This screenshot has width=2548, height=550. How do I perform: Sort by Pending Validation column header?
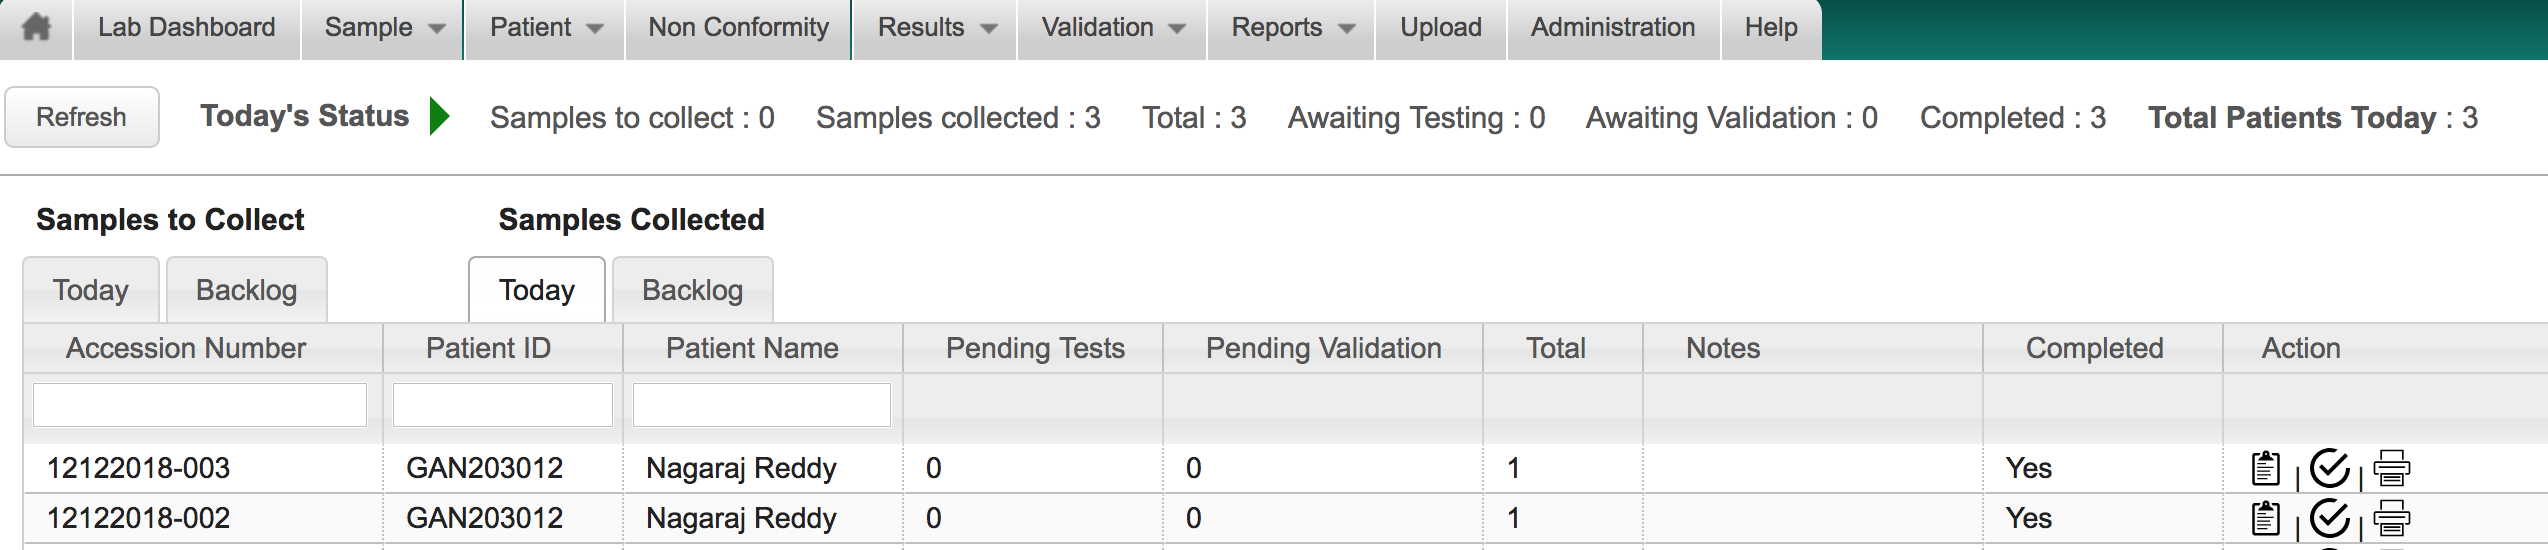[1323, 348]
